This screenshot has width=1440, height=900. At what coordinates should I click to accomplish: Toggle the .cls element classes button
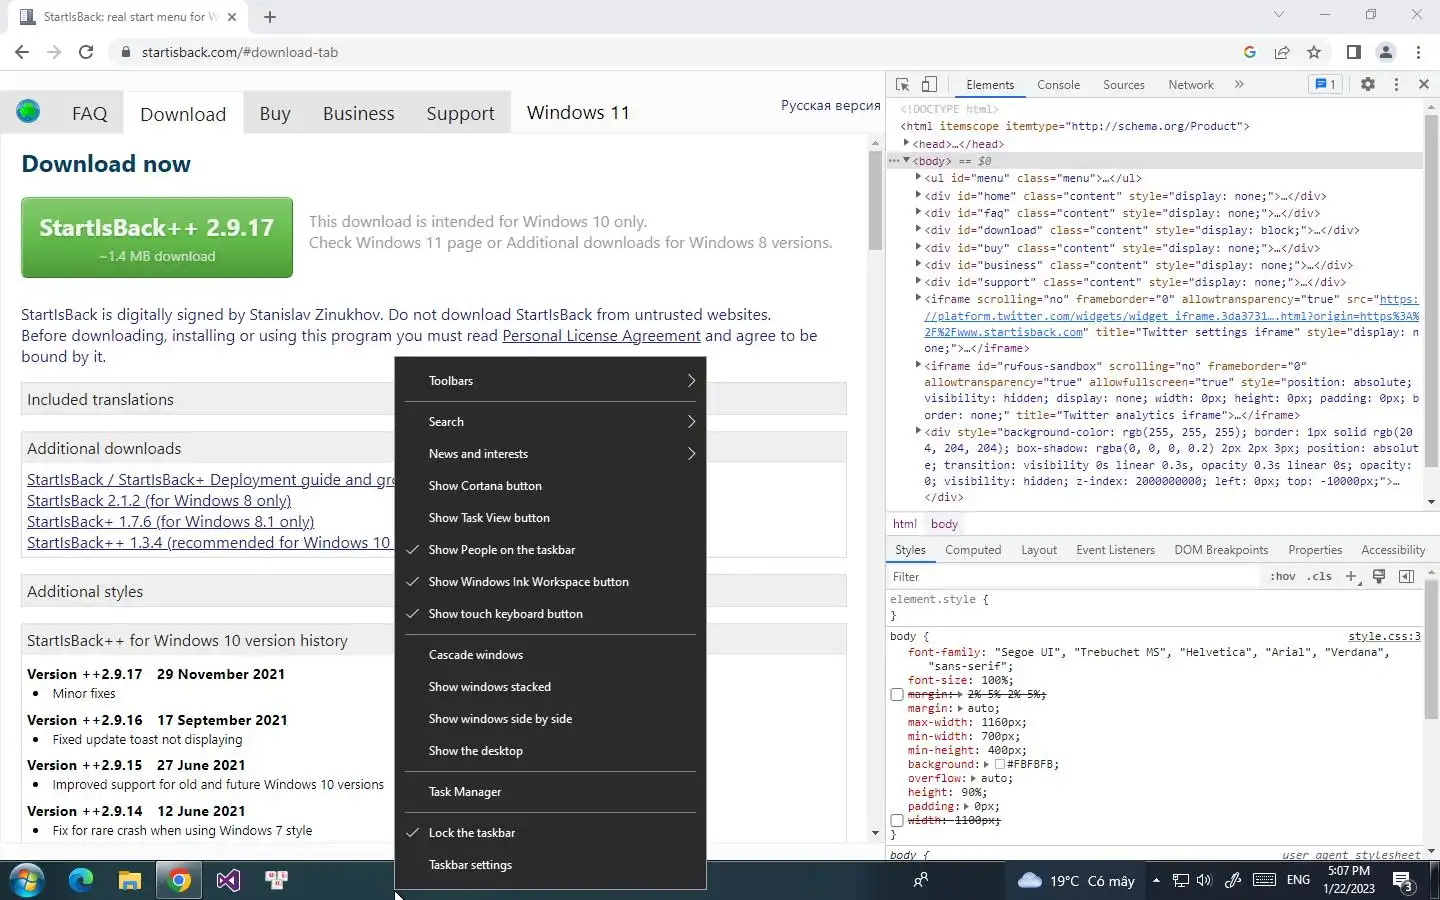click(x=1320, y=577)
